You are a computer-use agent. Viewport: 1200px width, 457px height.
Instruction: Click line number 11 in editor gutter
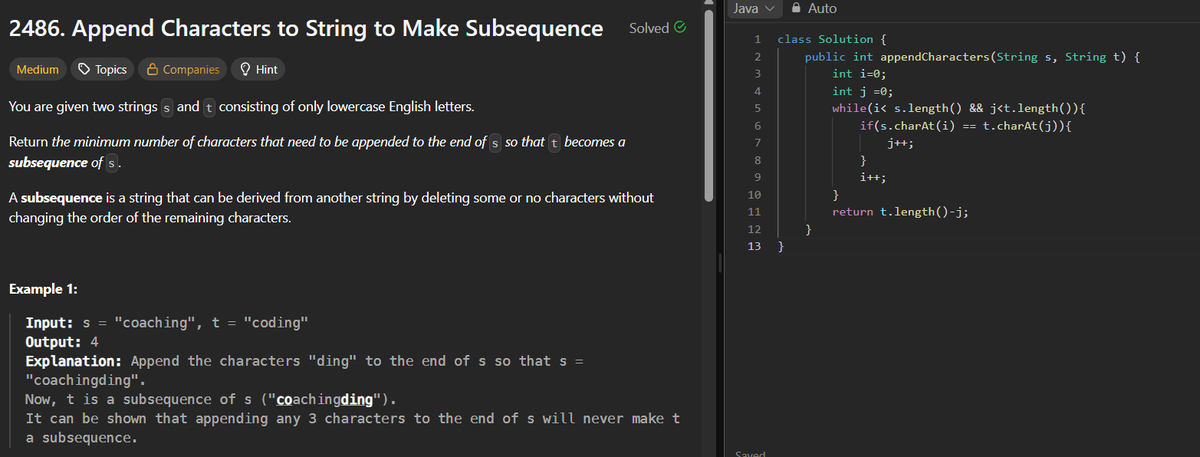tap(754, 212)
